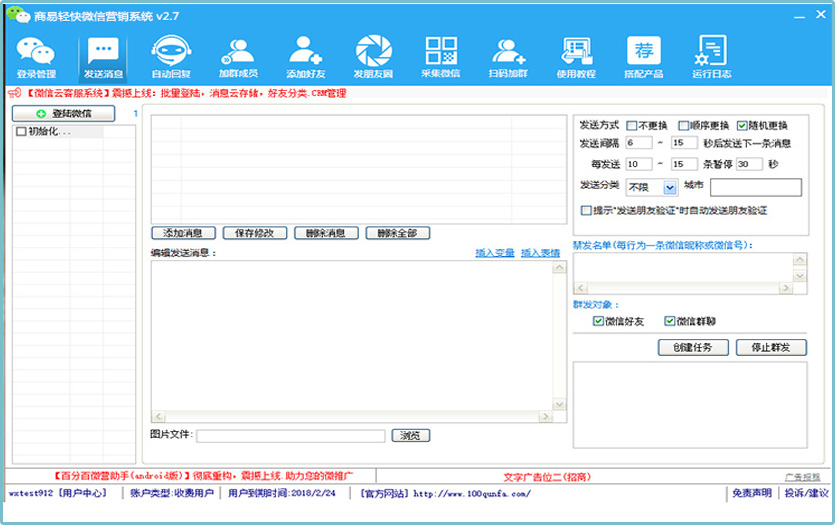Click the 广告投放 ad placement link

tap(803, 477)
